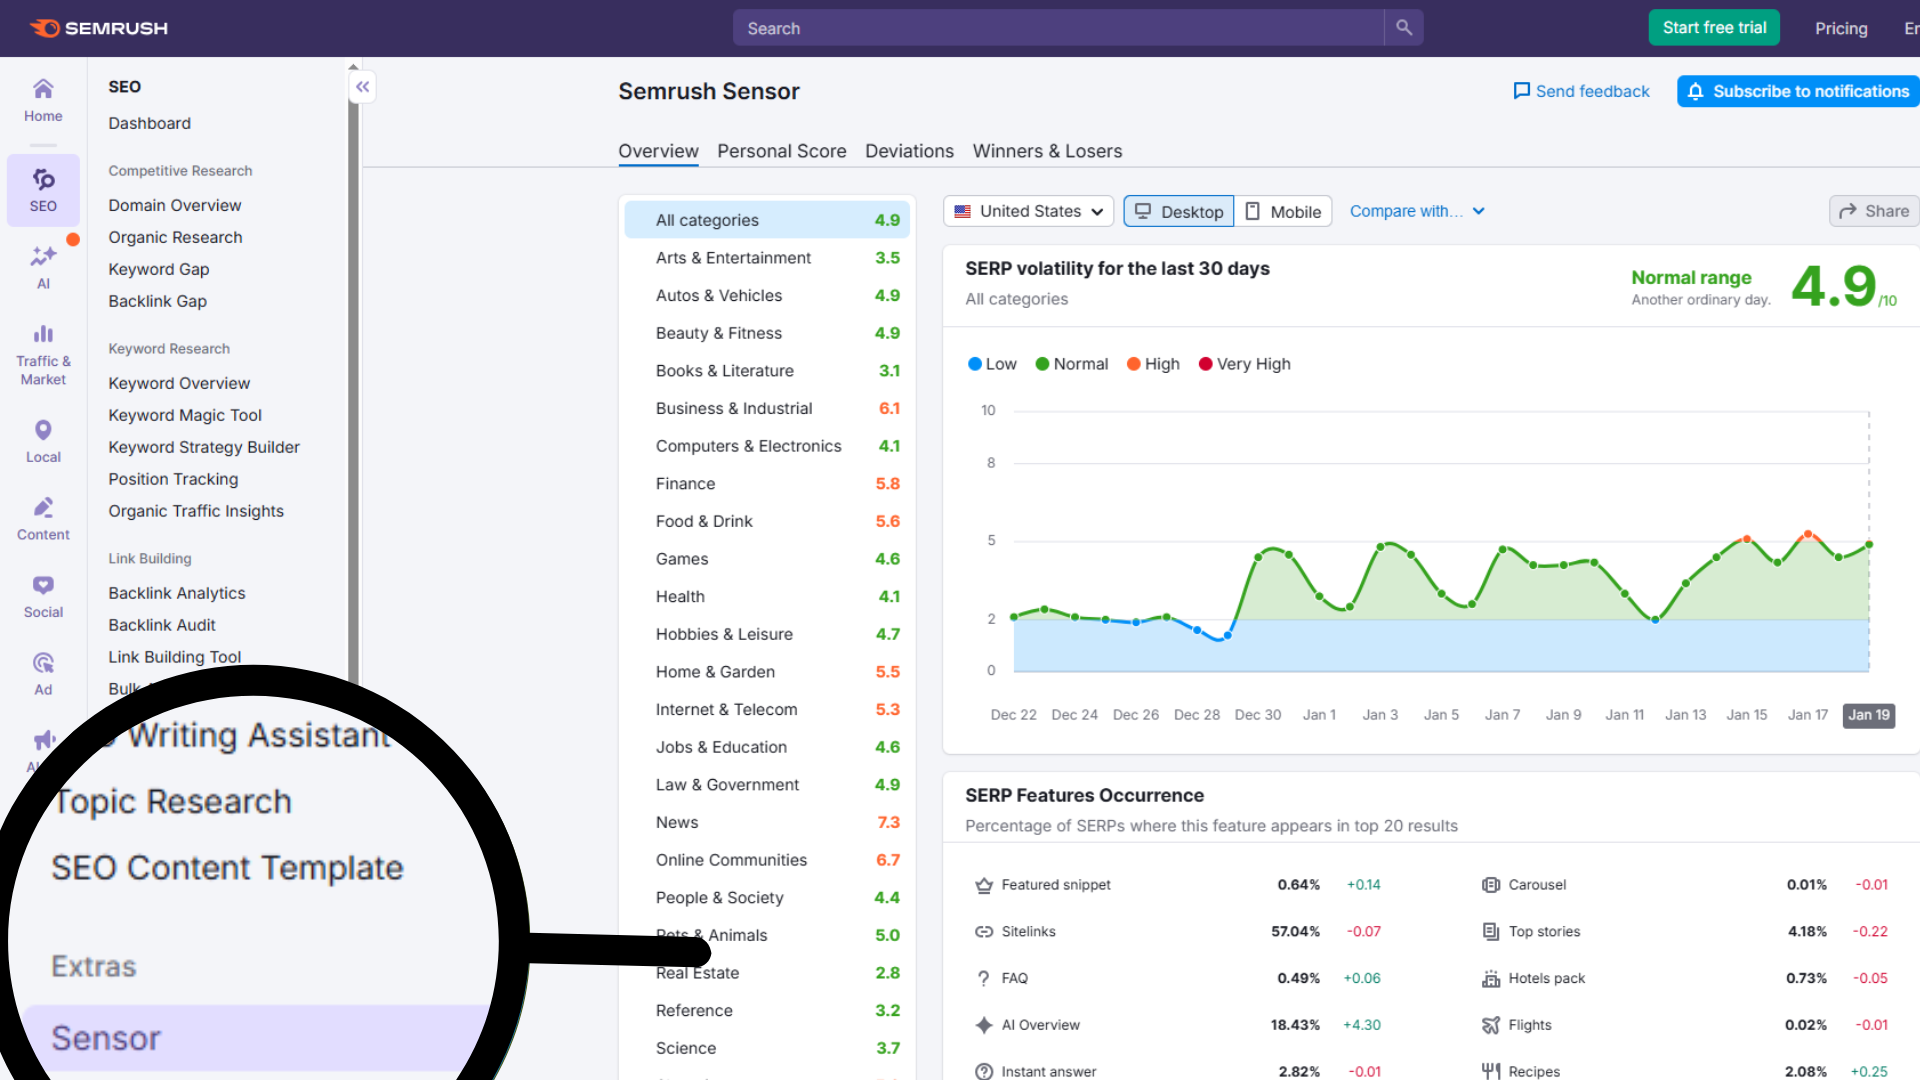Open the AI sidebar section
This screenshot has height=1080, width=1920.
[43, 268]
